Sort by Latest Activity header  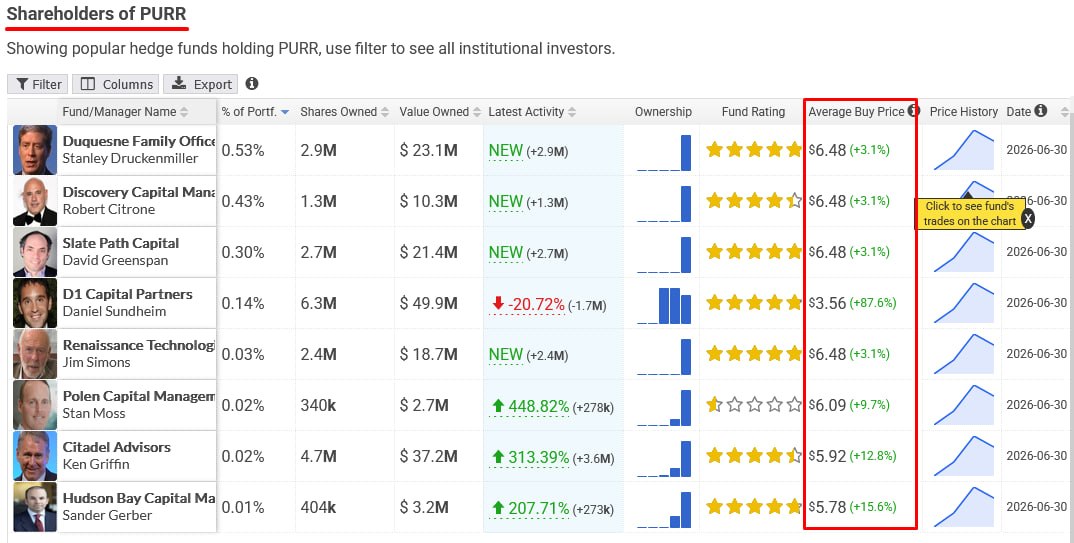click(x=532, y=112)
